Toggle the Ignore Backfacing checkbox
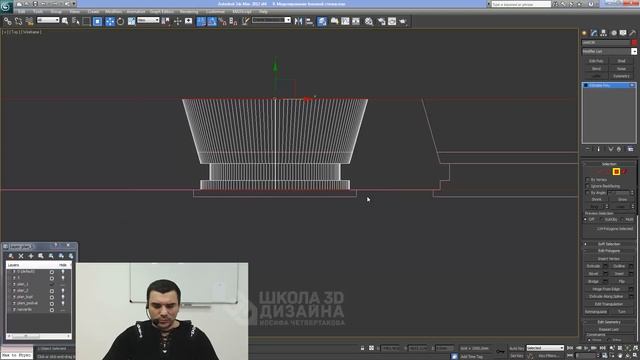Image resolution: width=640 pixels, height=360 pixels. coord(588,186)
